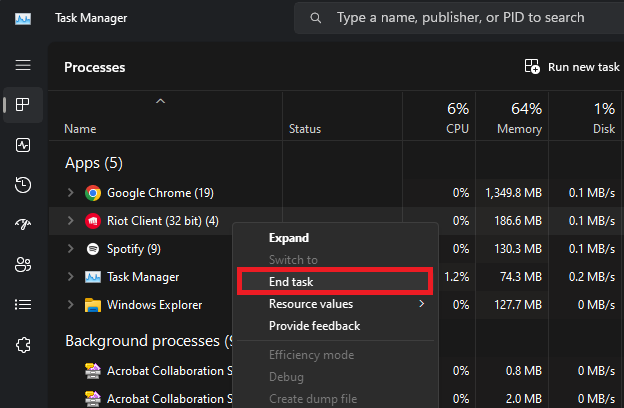624x408 pixels.
Task: Click the 186.6 MB memory value
Action: (518, 221)
